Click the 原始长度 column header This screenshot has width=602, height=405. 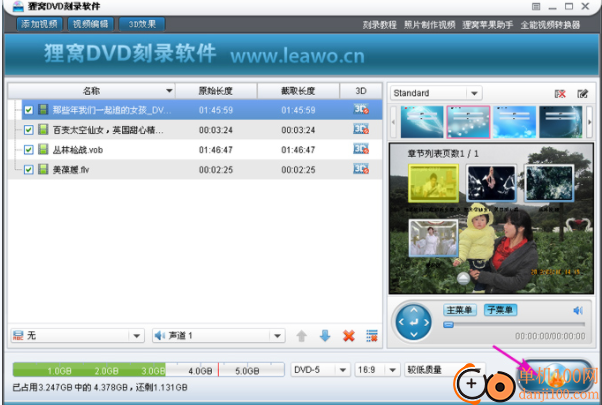tap(216, 91)
